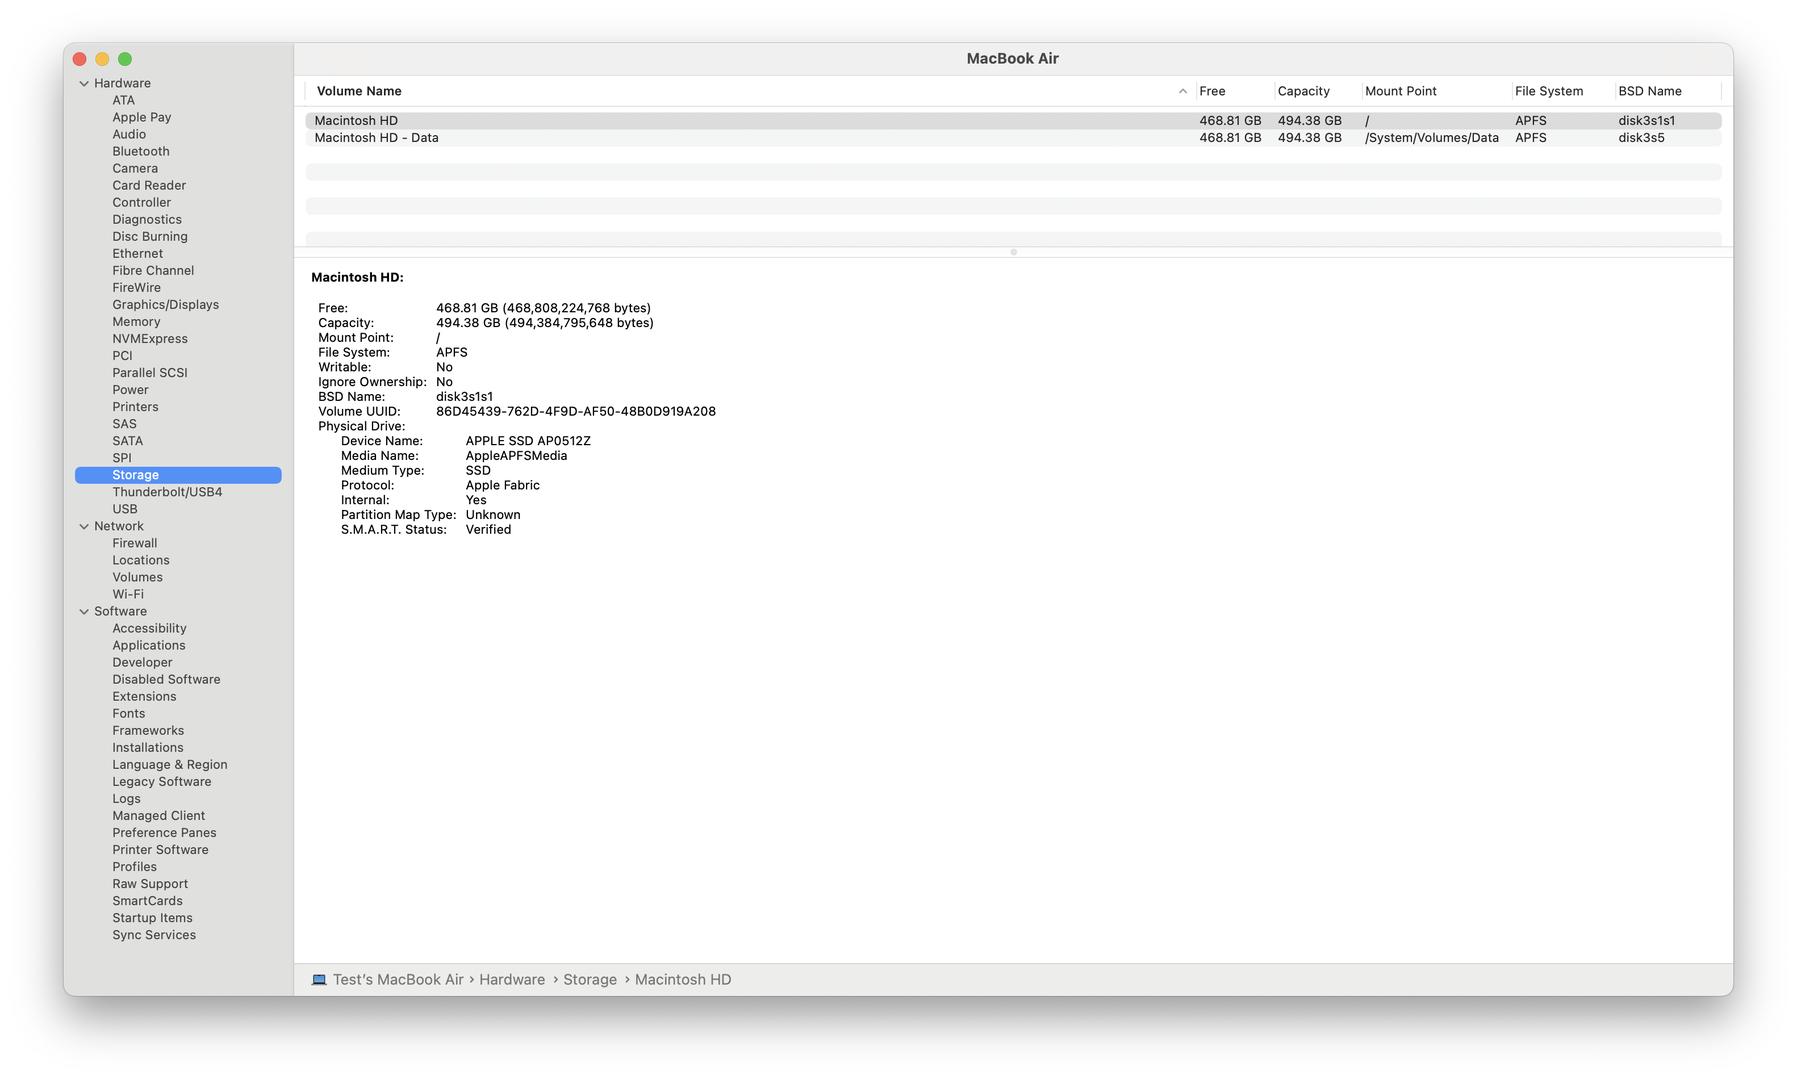Select Macintosh HD - Data volume row
Viewport: 1797px width, 1080px height.
[x=1013, y=138]
